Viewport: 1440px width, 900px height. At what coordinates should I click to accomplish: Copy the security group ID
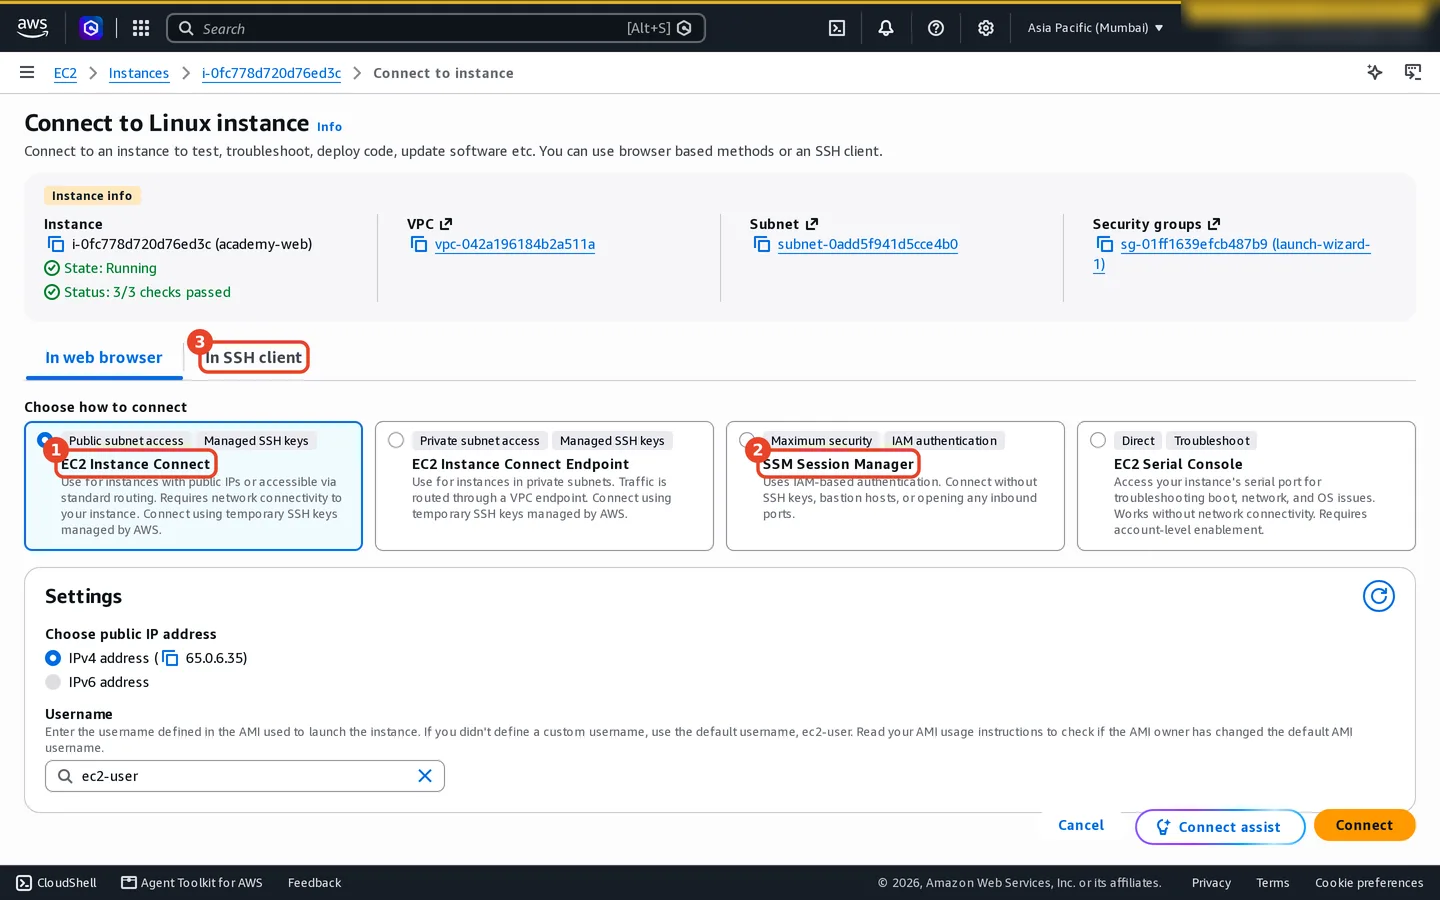point(1105,244)
